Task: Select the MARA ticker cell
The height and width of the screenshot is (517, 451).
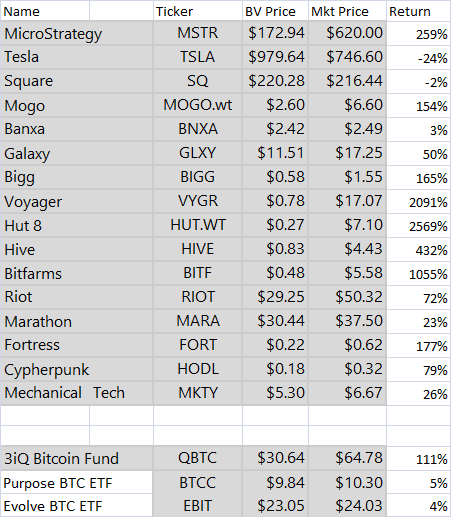Action: 198,321
